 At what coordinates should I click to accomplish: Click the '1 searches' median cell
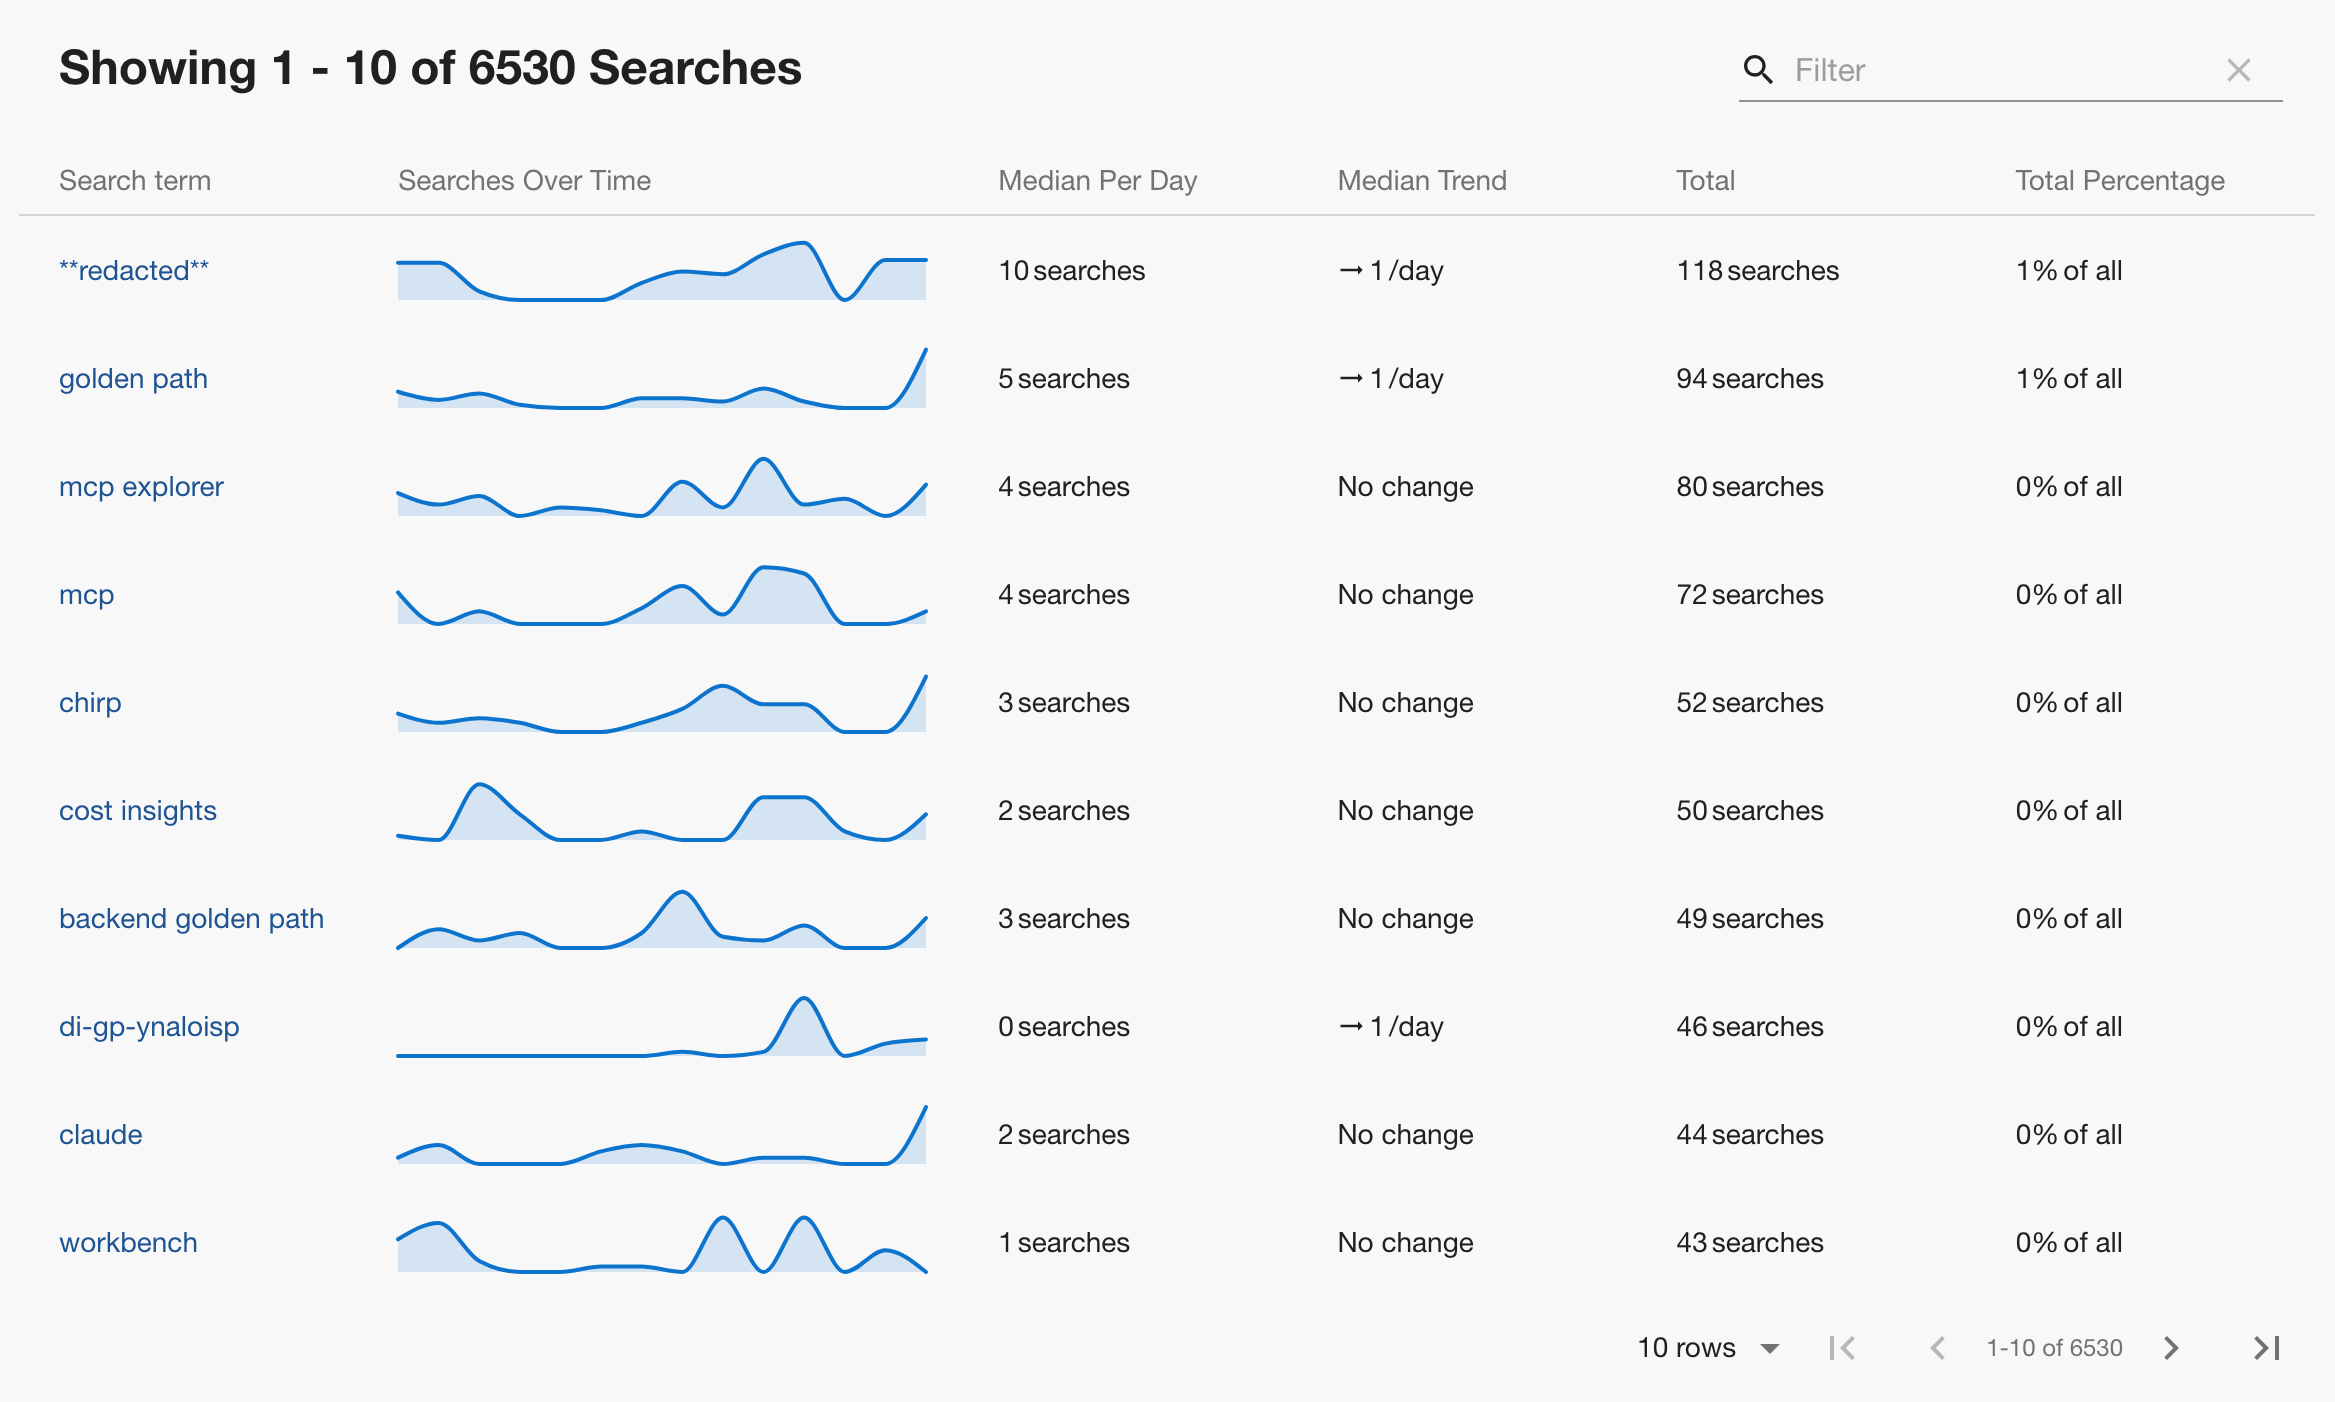coord(1063,1242)
